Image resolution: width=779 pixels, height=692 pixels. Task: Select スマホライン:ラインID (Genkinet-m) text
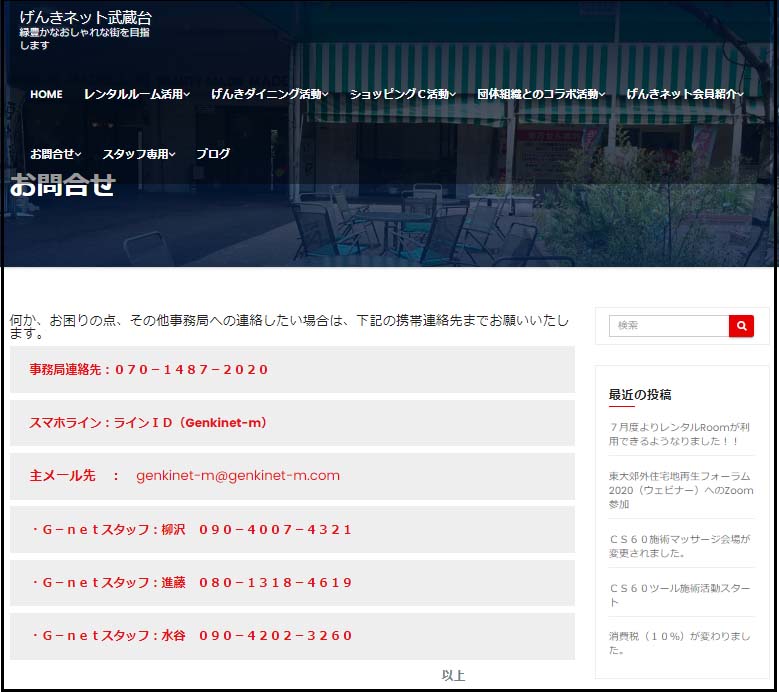[148, 423]
